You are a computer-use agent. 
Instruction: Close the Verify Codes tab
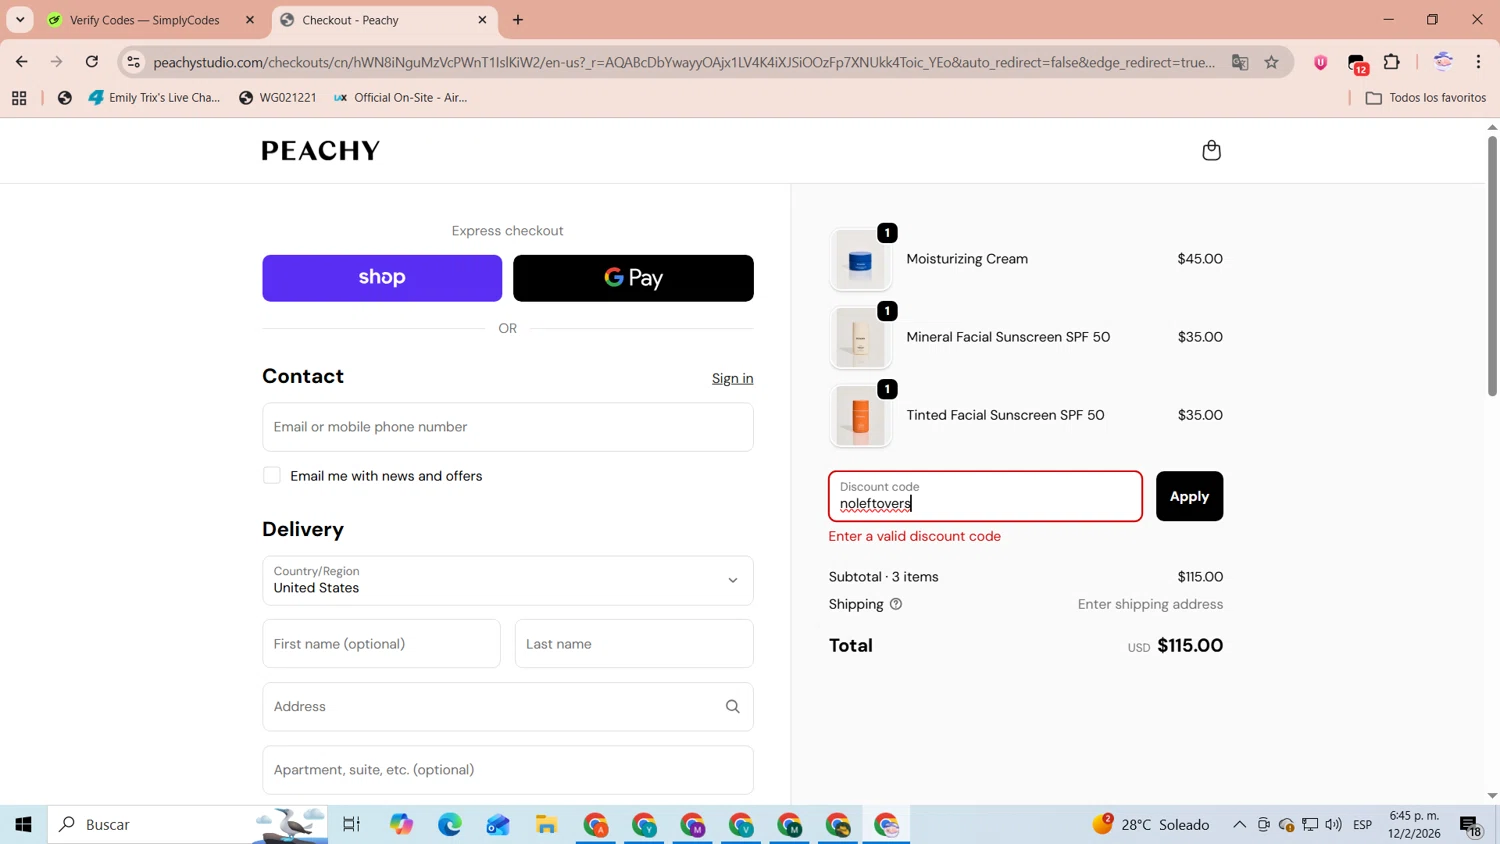tap(250, 20)
